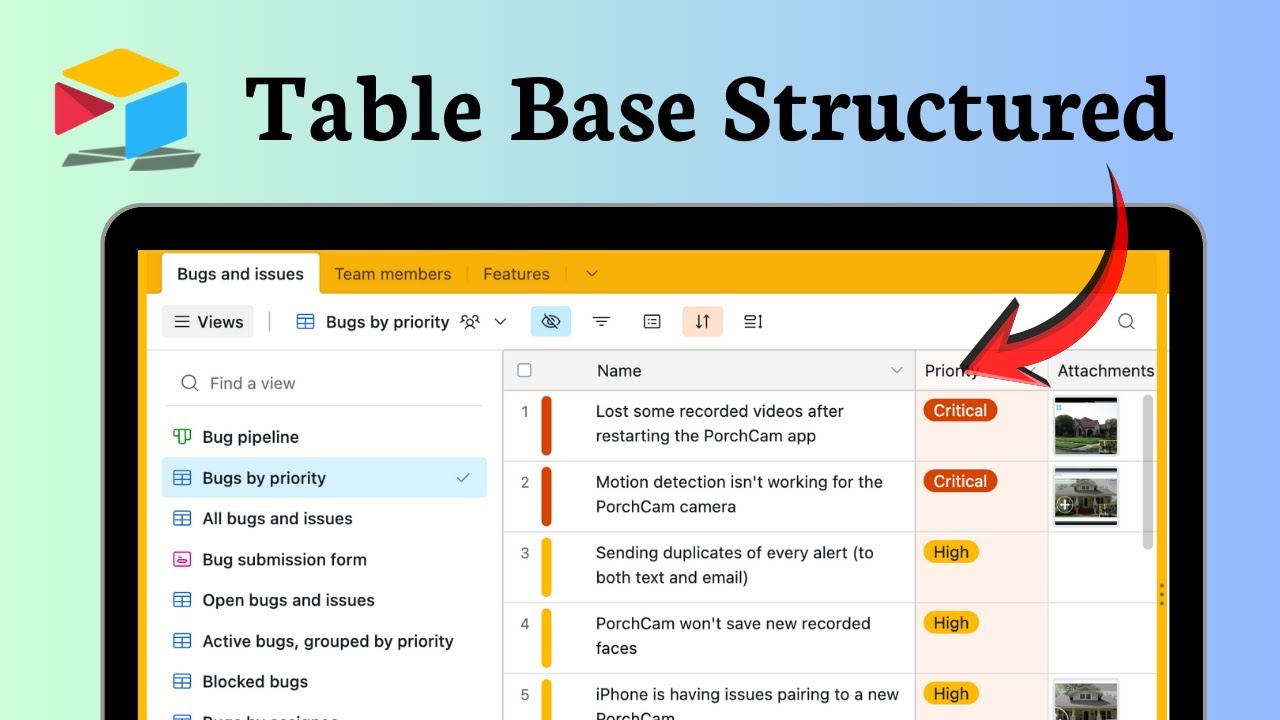Open attachment thumbnail in iPhone pairing row
1280x720 pixels.
pos(1085,699)
